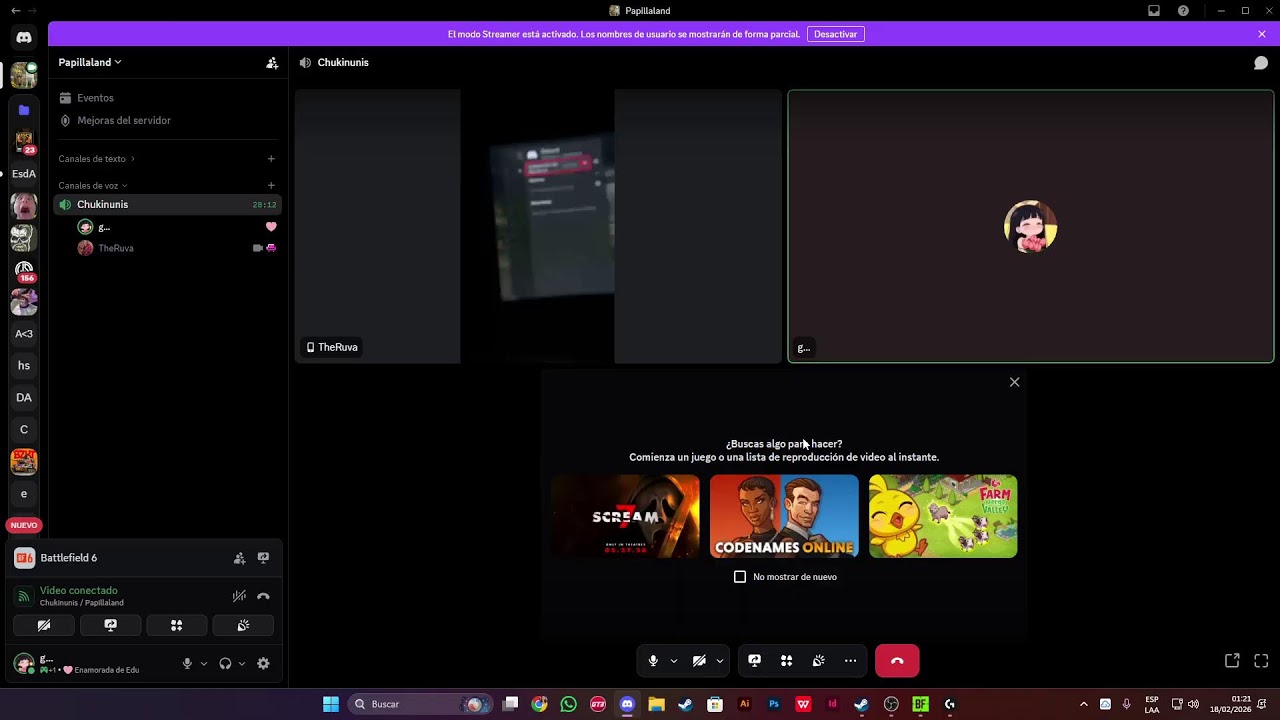Open Windows Start menu

[x=331, y=704]
